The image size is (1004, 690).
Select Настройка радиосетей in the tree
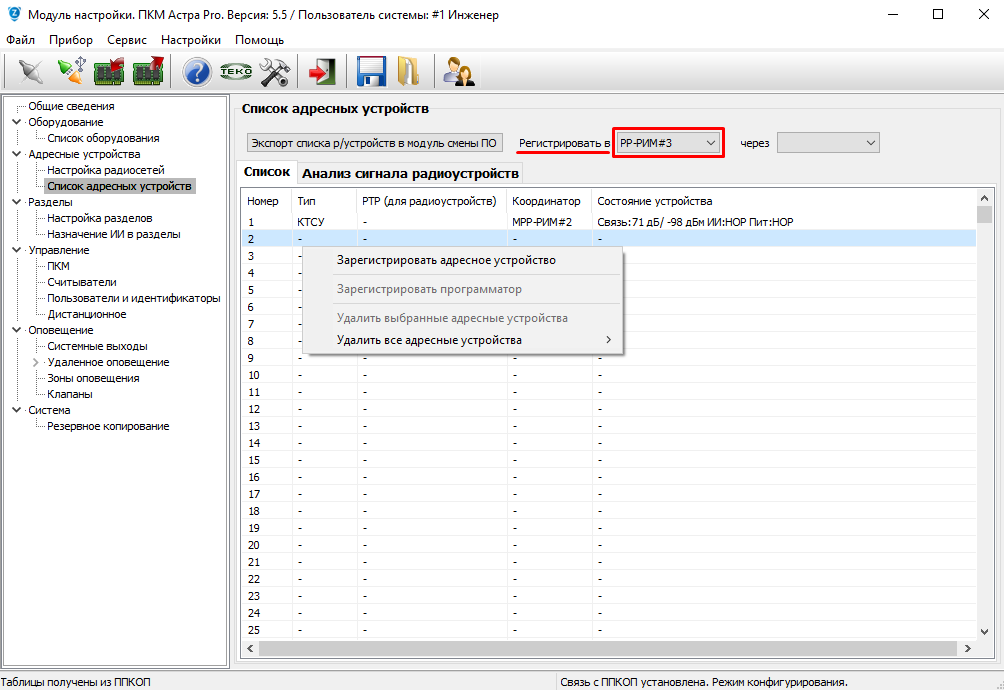106,170
